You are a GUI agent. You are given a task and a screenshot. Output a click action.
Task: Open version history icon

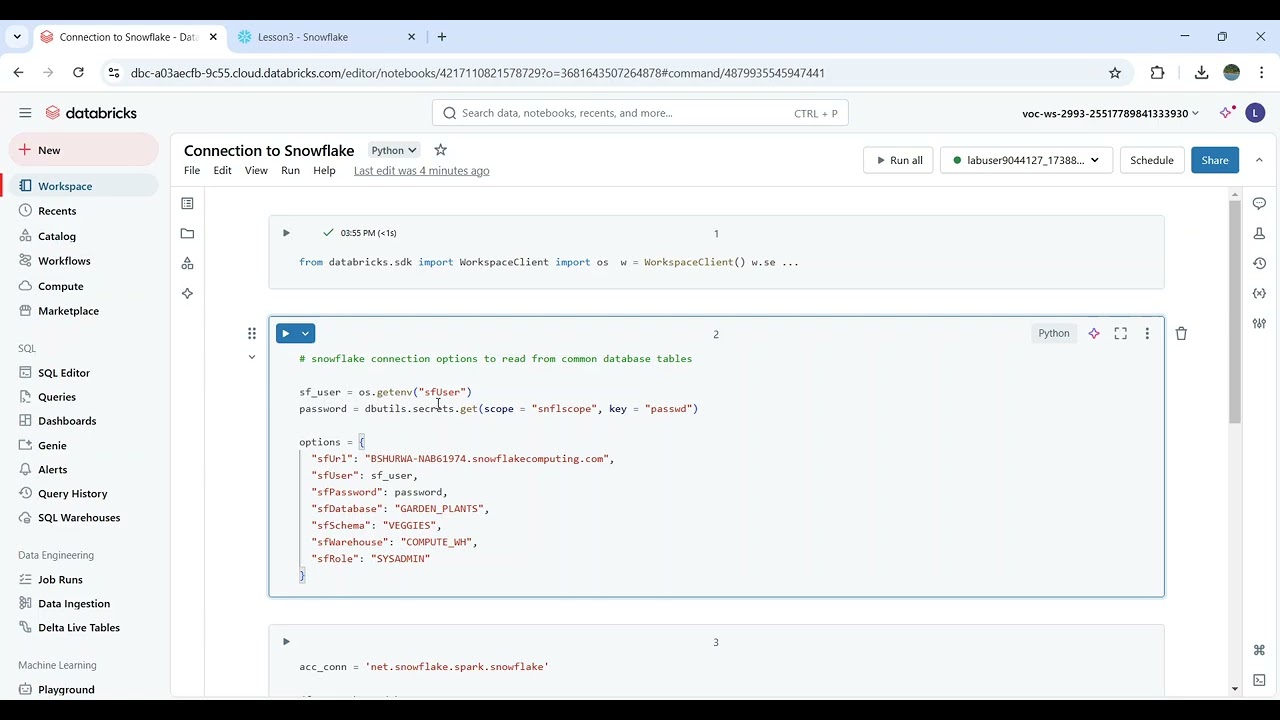click(1259, 263)
